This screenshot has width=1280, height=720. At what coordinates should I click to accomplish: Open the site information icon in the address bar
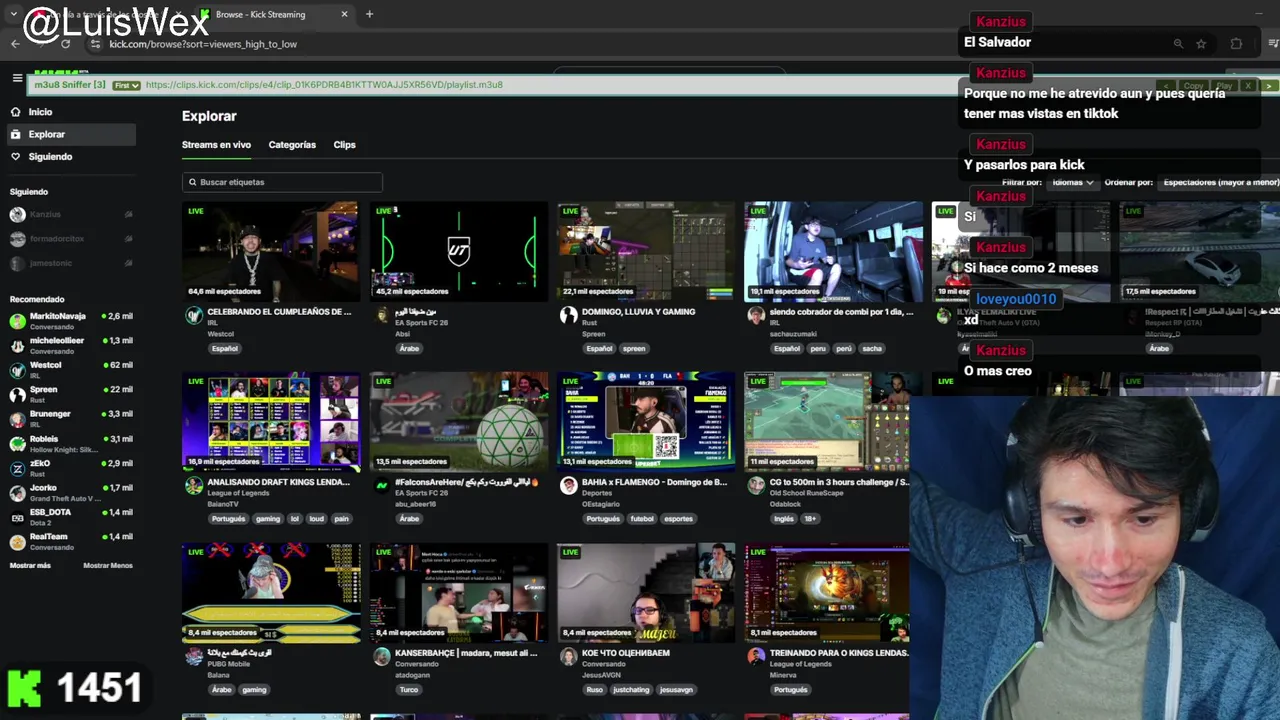tap(95, 44)
